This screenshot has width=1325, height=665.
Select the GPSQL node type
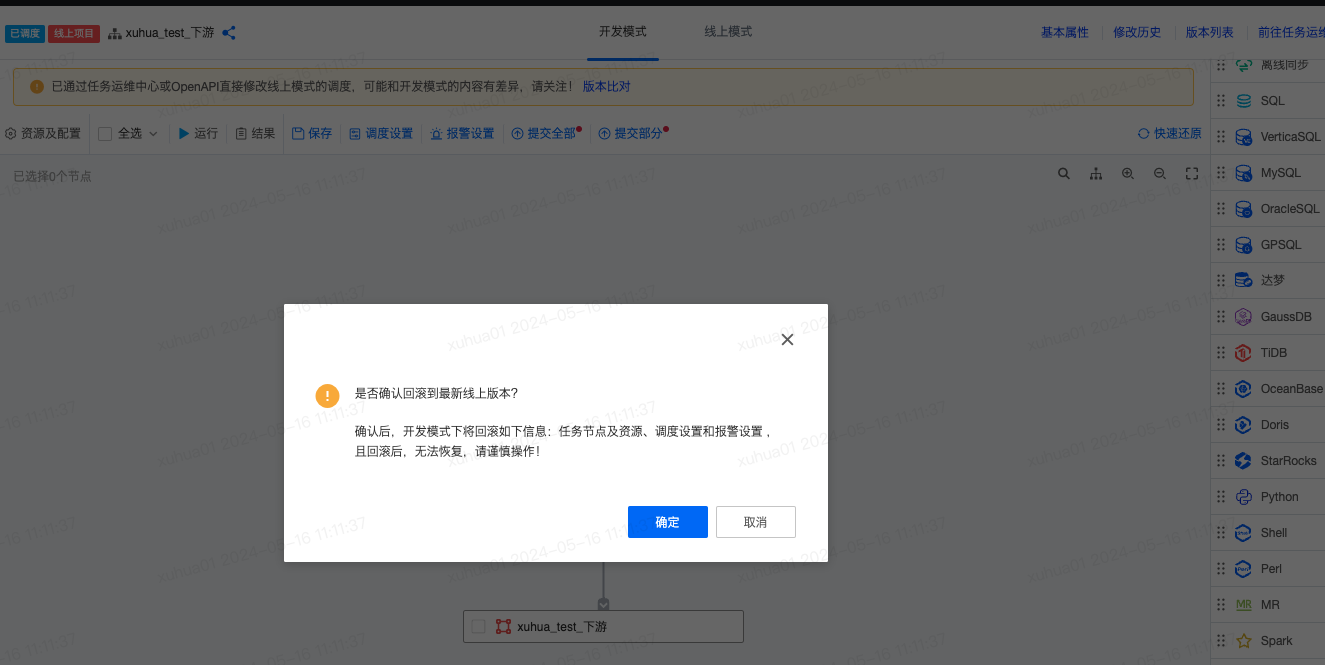[x=1268, y=245]
